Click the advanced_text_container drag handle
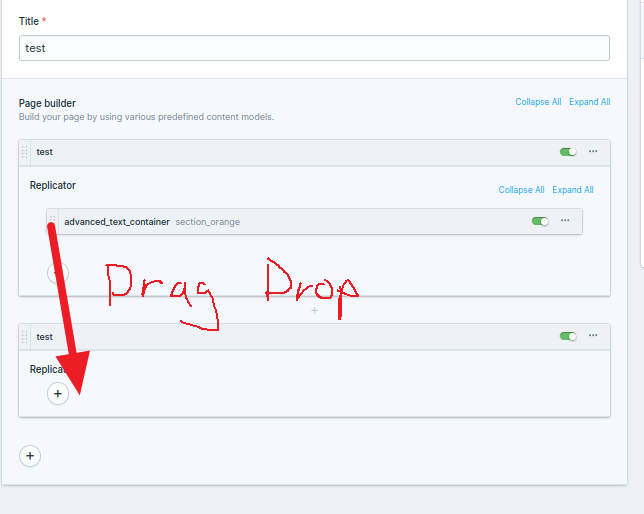Viewport: 644px width, 514px height. [x=53, y=221]
